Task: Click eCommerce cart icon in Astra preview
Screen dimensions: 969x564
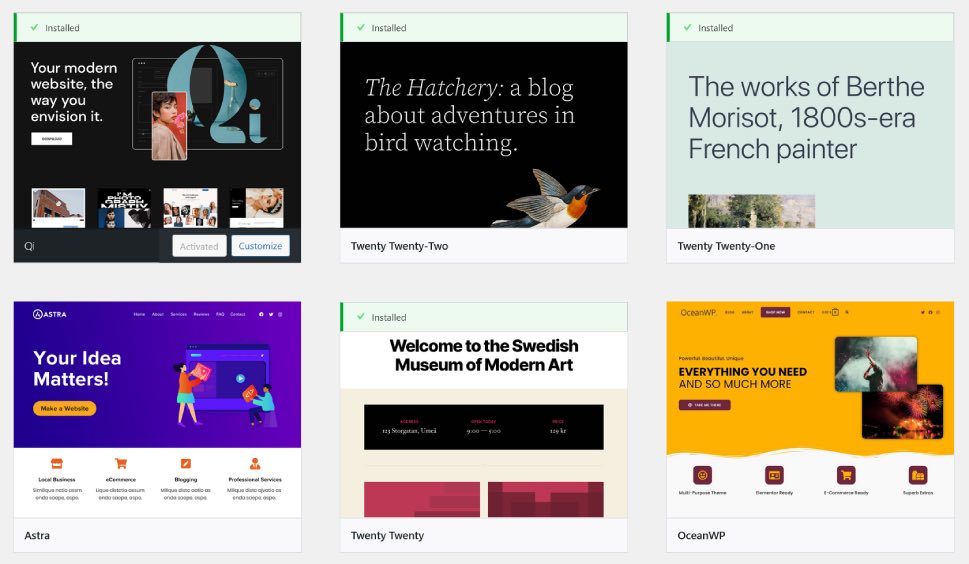Action: point(121,463)
